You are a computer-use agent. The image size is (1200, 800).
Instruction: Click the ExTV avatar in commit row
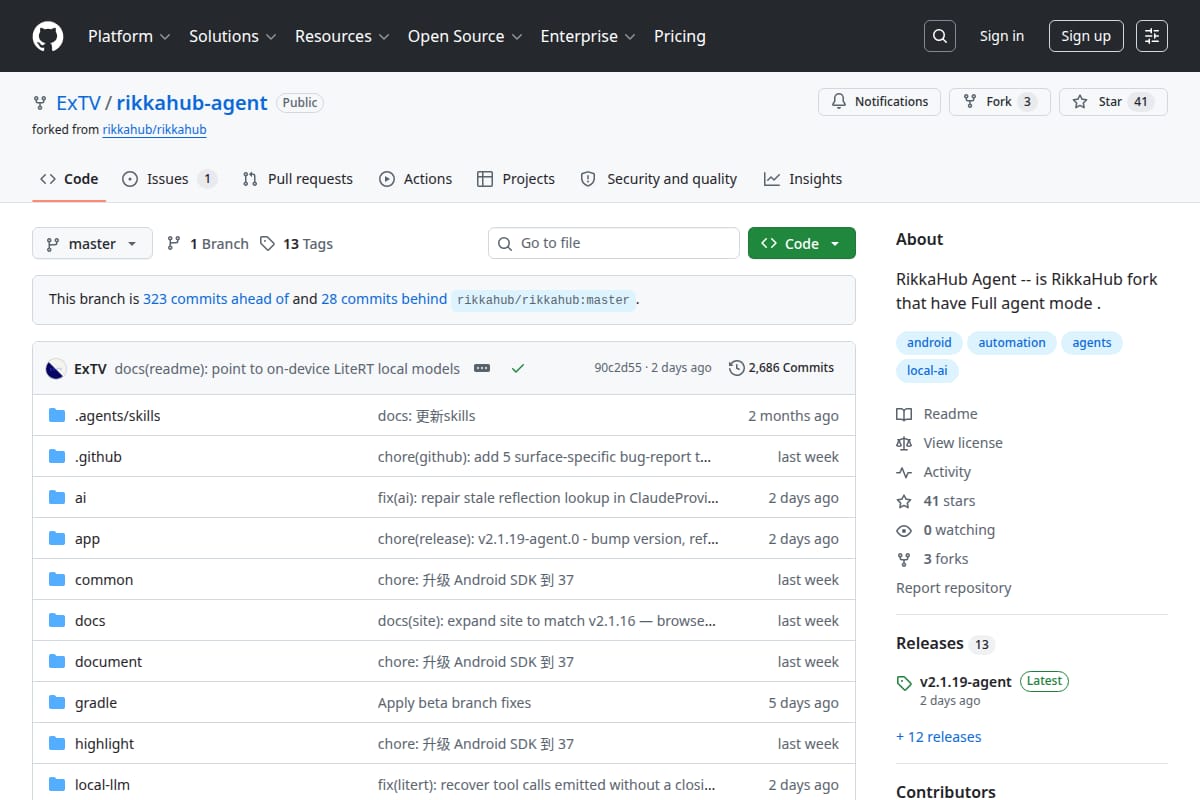pyautogui.click(x=56, y=368)
